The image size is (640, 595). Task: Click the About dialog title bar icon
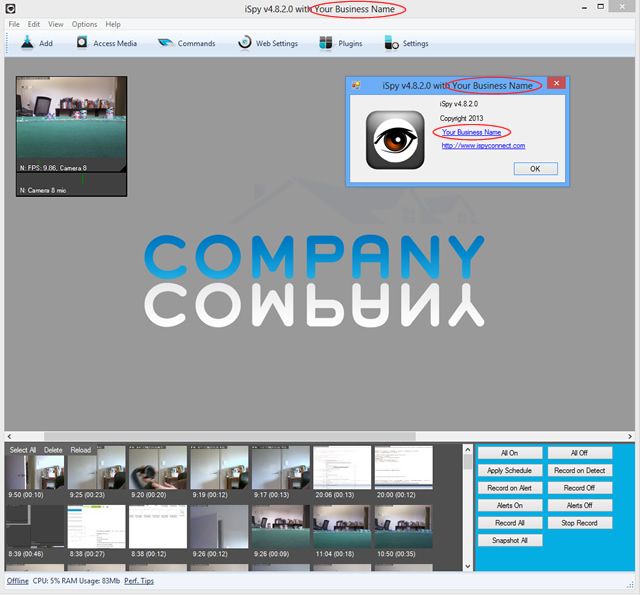tap(356, 85)
